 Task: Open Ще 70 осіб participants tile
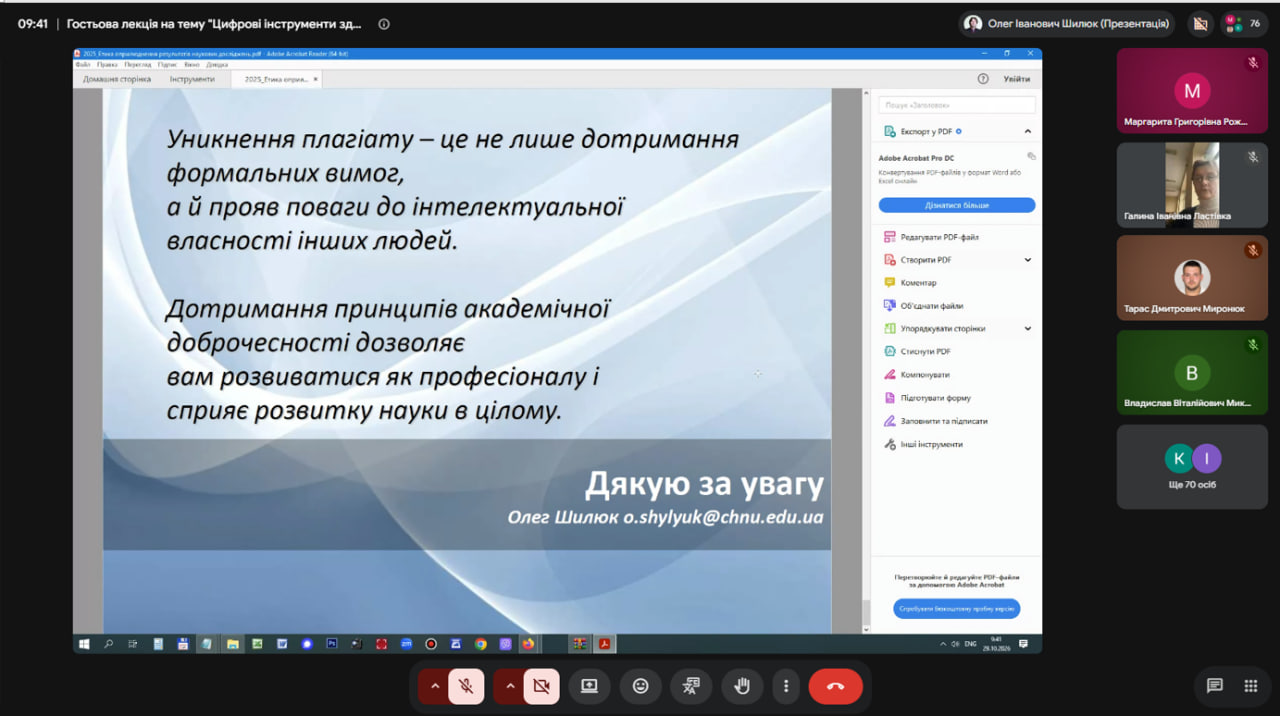pyautogui.click(x=1192, y=467)
